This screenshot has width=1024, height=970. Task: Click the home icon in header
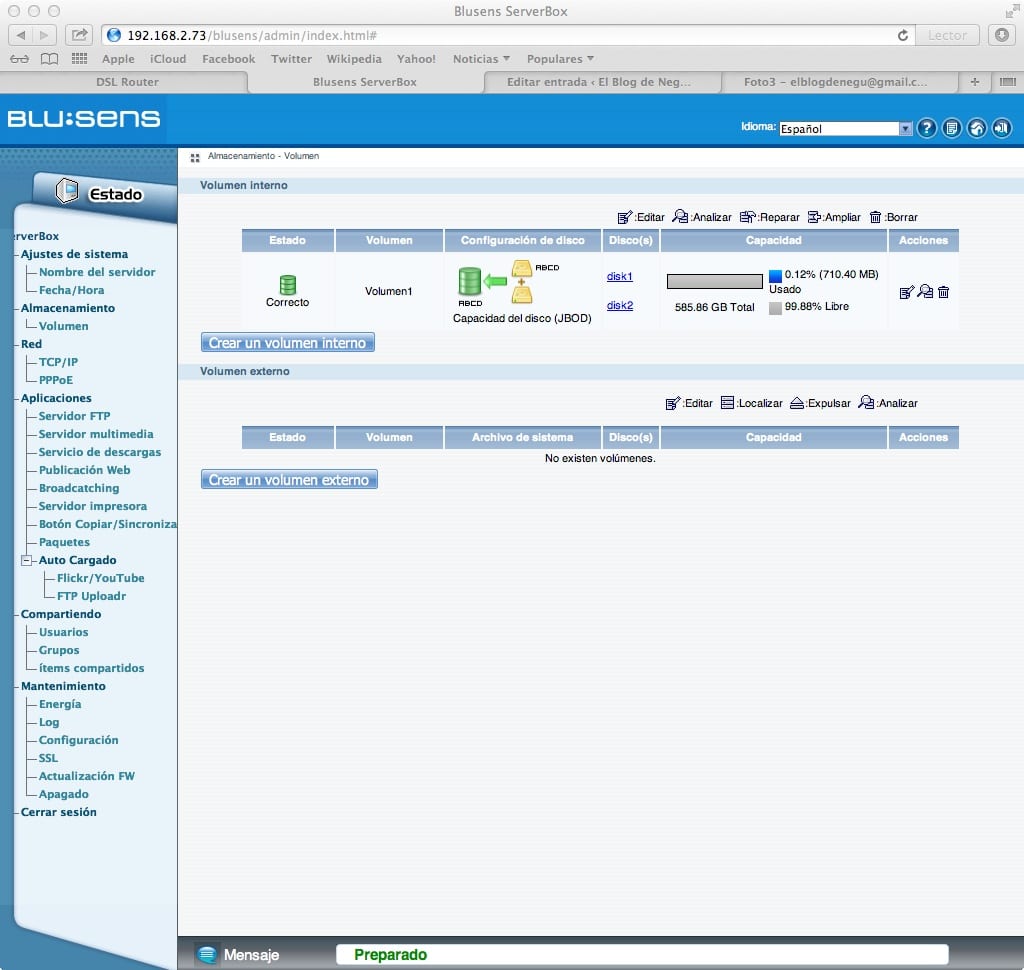tap(977, 128)
